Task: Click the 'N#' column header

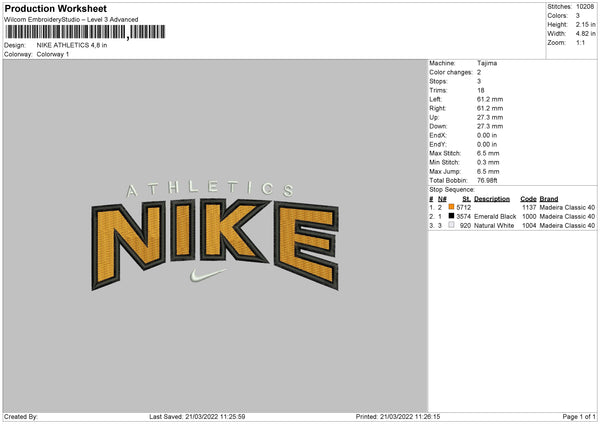Action: (x=442, y=199)
